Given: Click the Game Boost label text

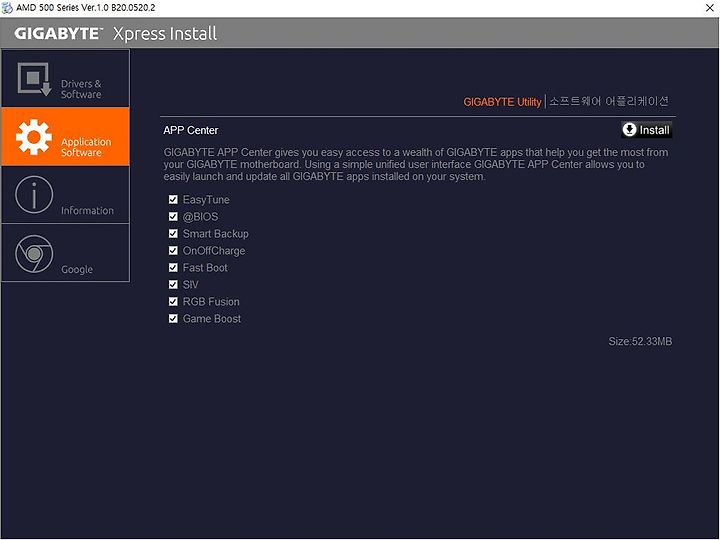Looking at the screenshot, I should [212, 319].
